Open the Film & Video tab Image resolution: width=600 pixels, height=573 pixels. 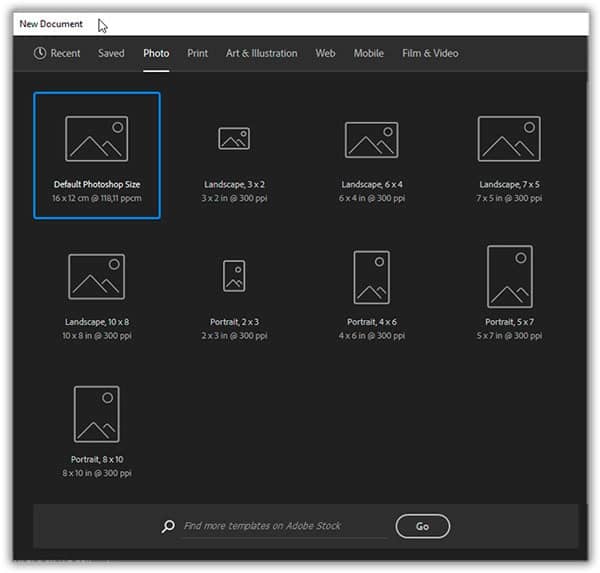(x=430, y=53)
